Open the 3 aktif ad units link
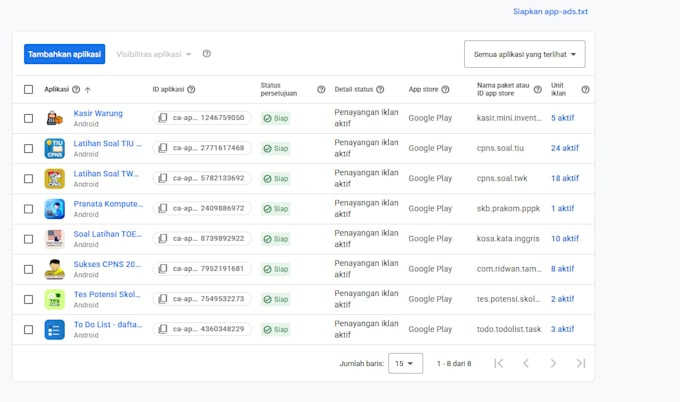The height and width of the screenshot is (402, 680). [x=562, y=329]
